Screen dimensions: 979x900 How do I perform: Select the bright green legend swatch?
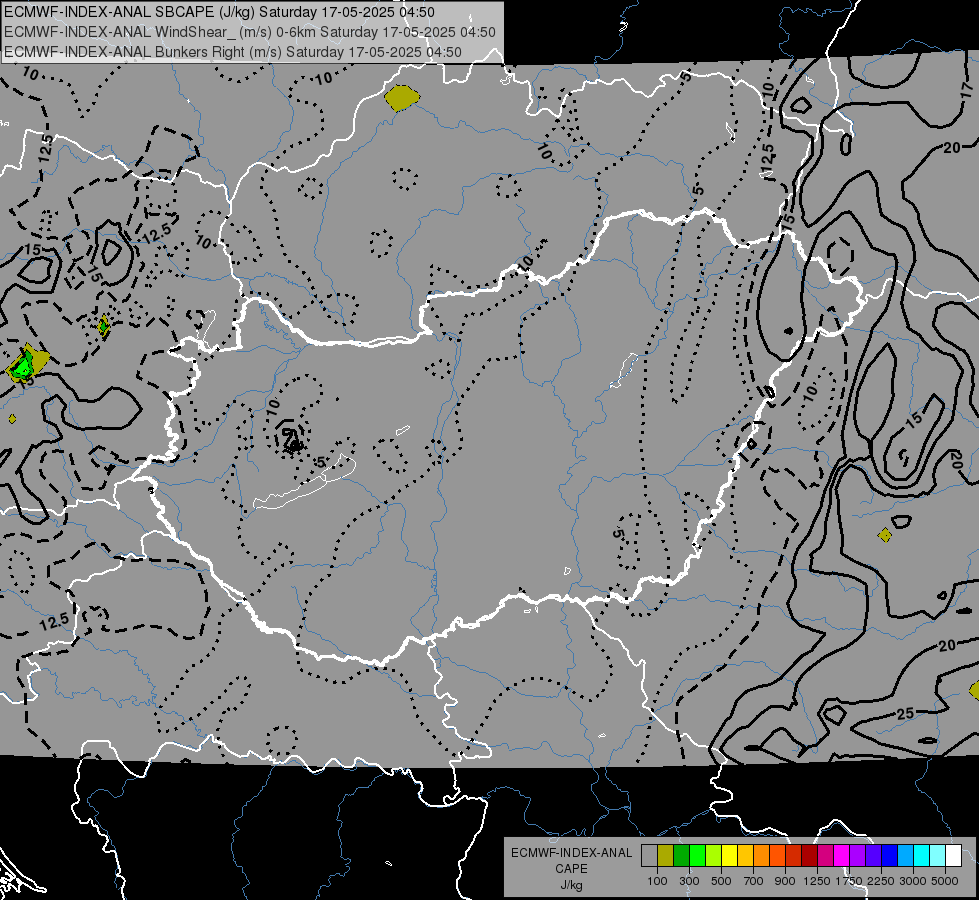pos(697,855)
